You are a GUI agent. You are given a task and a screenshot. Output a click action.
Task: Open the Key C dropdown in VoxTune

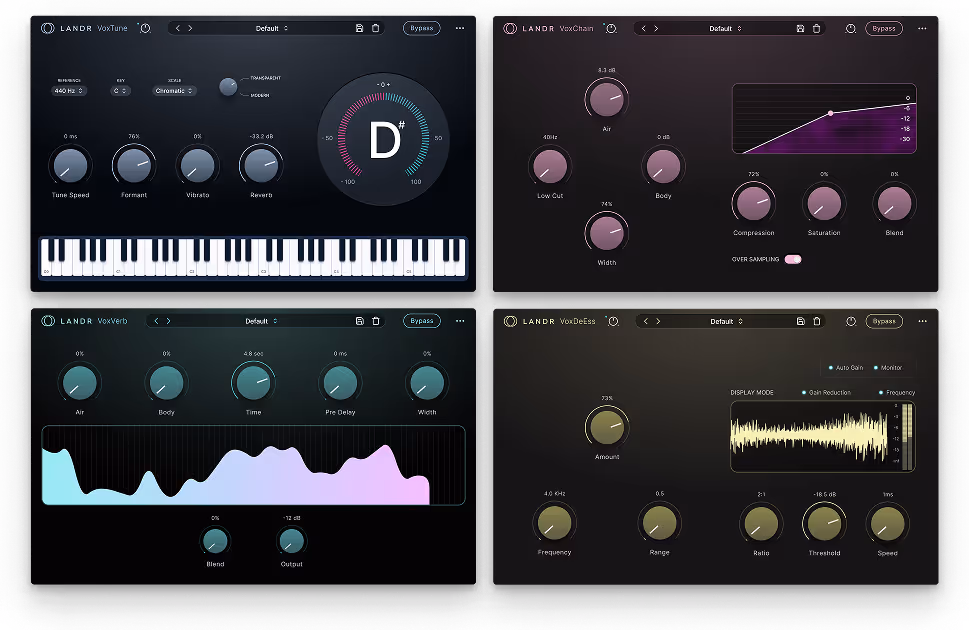tap(121, 91)
